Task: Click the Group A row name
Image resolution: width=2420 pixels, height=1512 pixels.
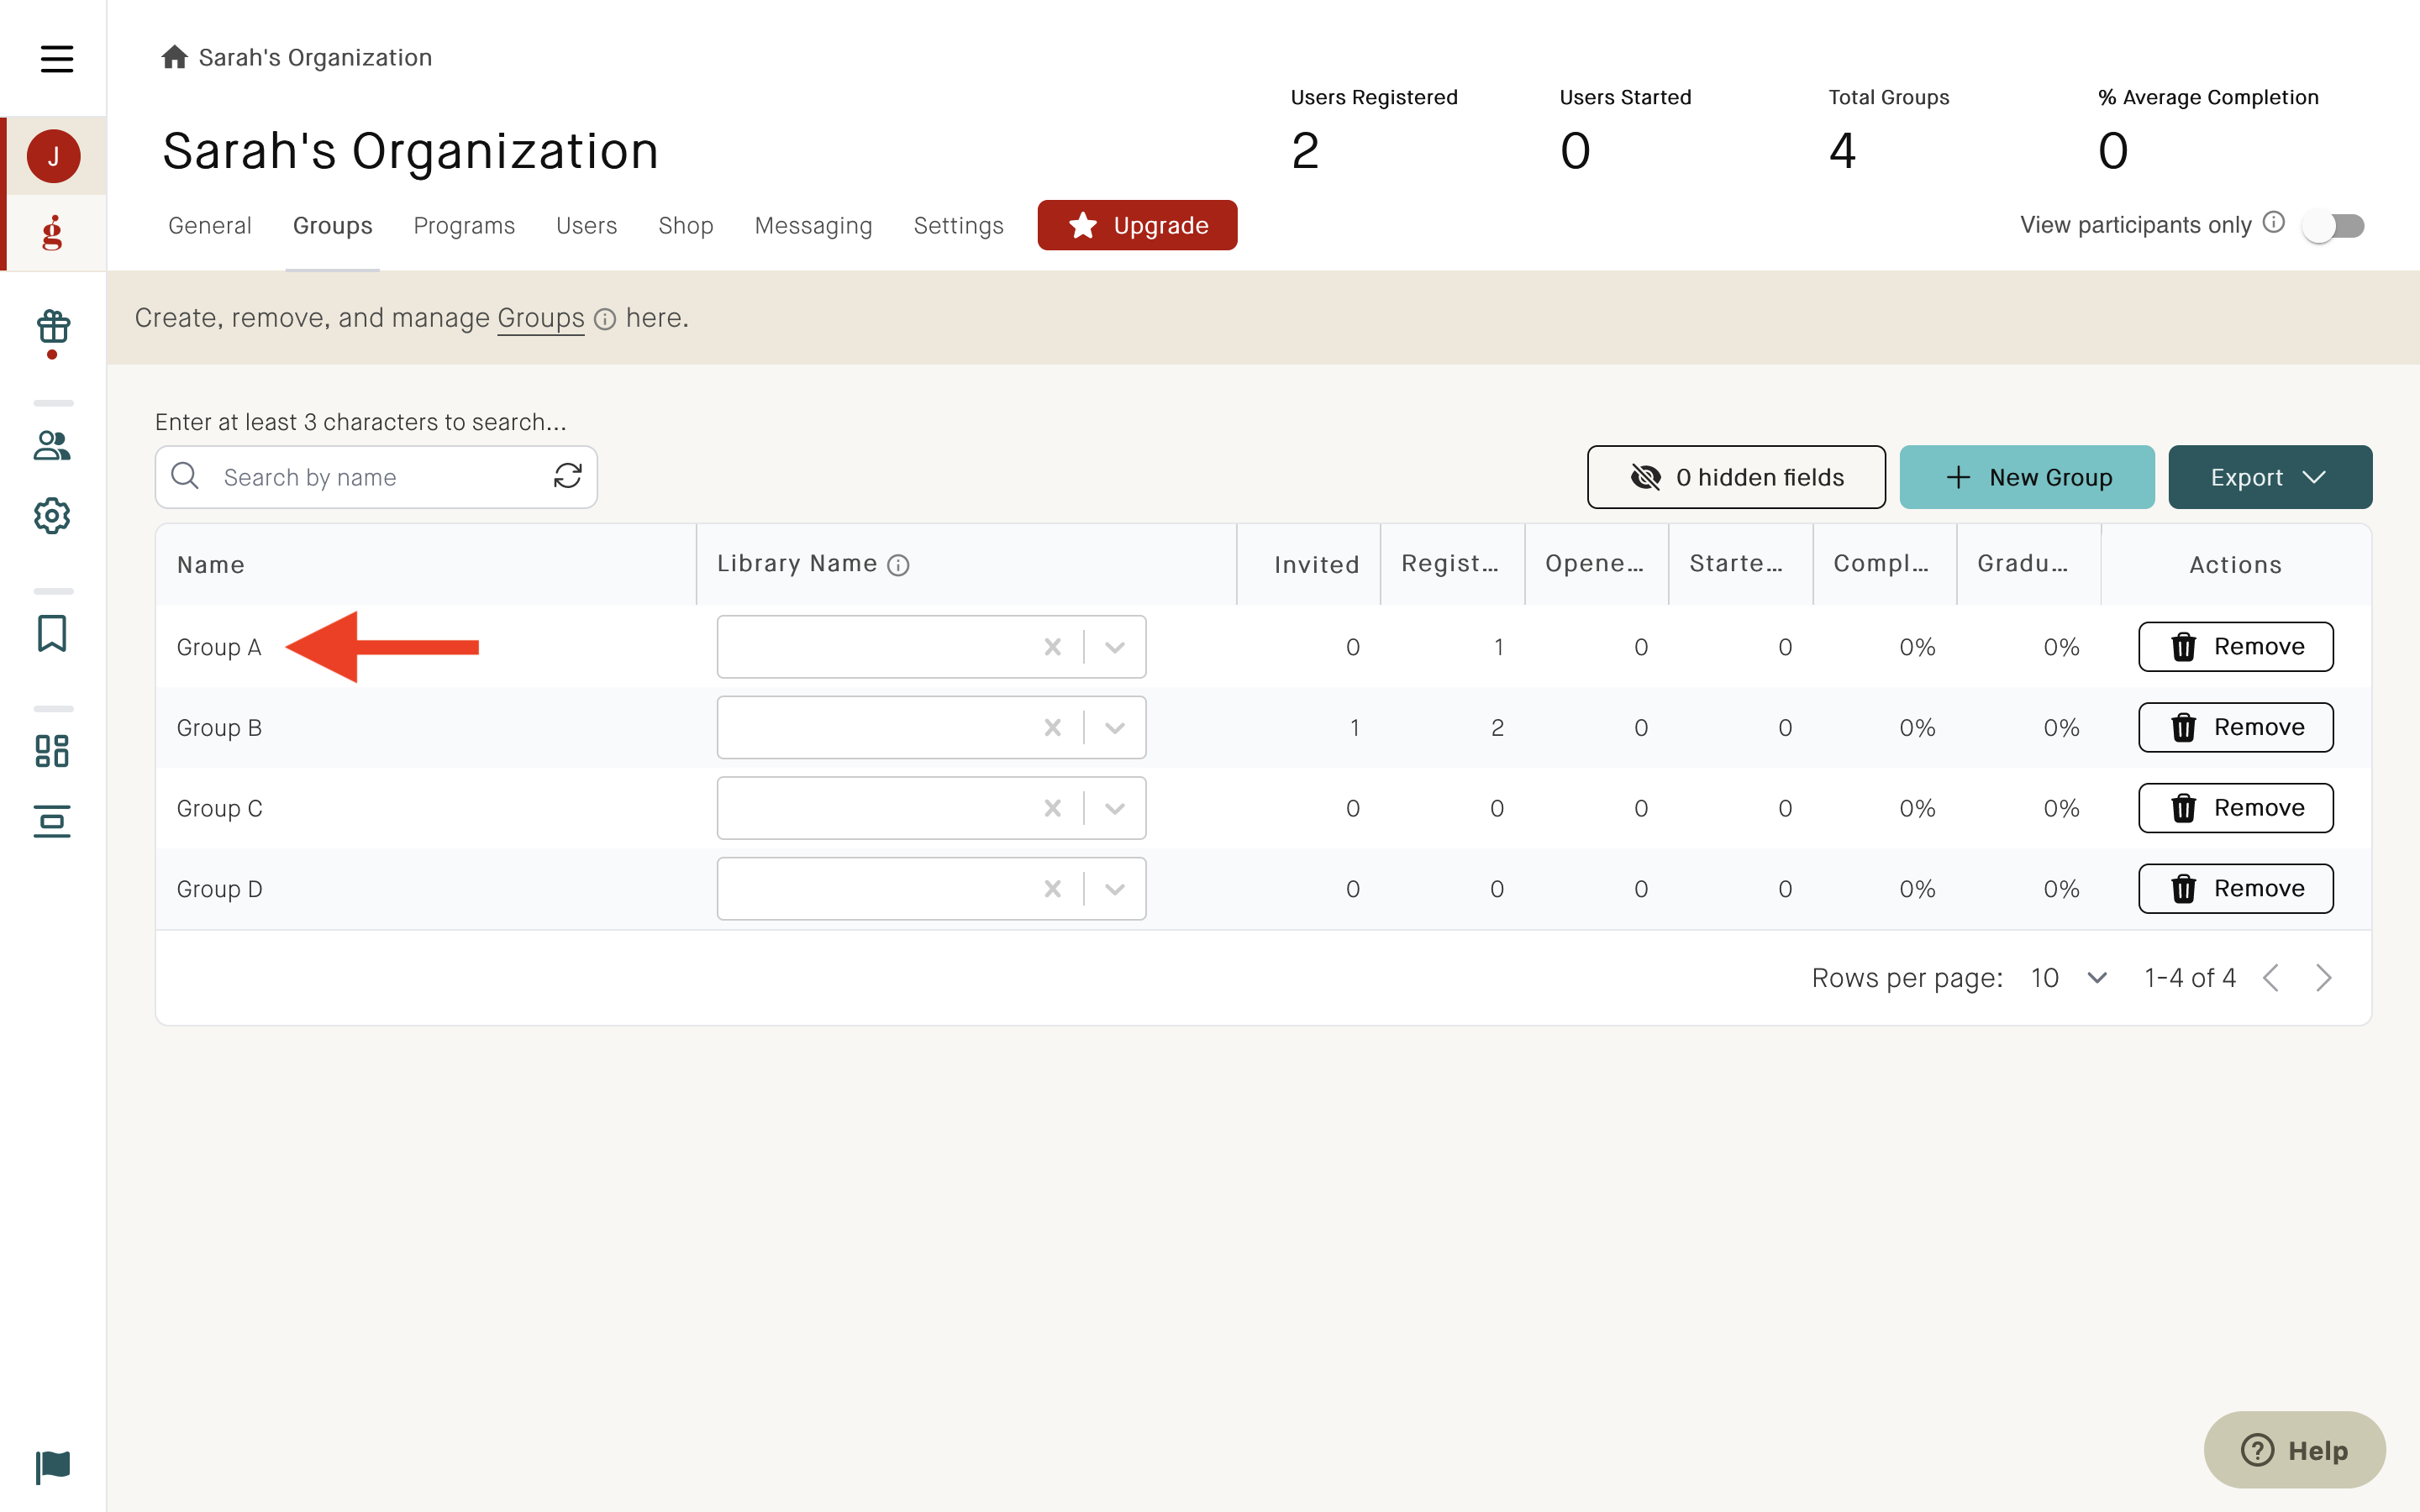Action: [x=219, y=647]
